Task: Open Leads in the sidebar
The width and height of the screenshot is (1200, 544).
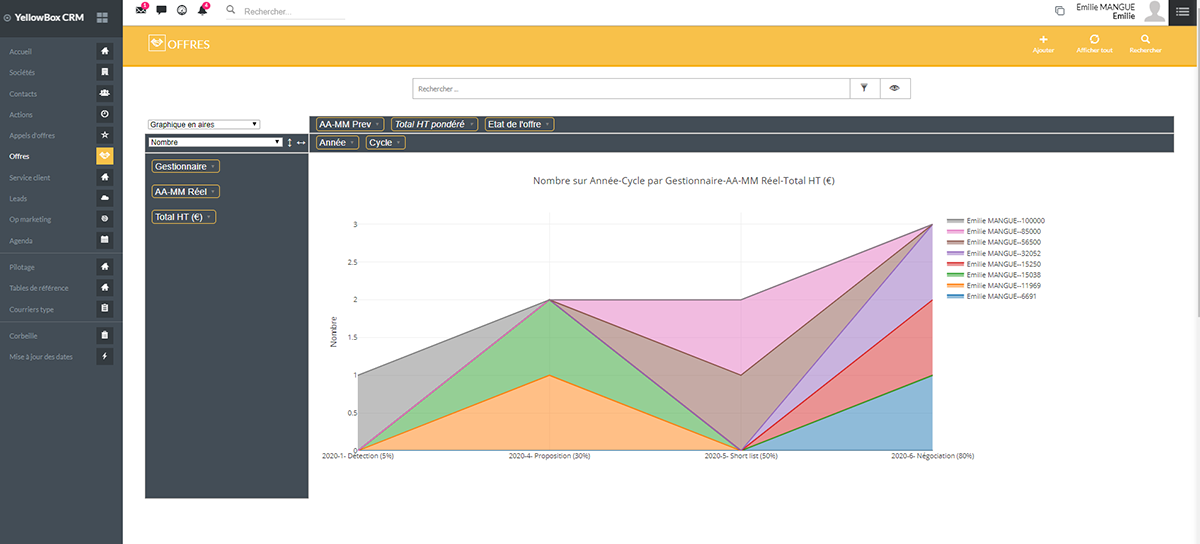Action: pos(18,198)
